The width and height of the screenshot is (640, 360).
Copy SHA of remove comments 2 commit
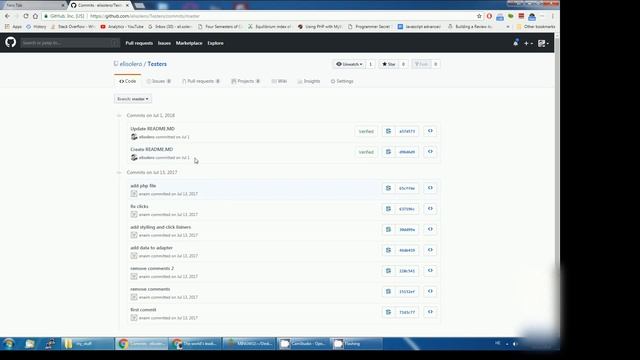388,271
